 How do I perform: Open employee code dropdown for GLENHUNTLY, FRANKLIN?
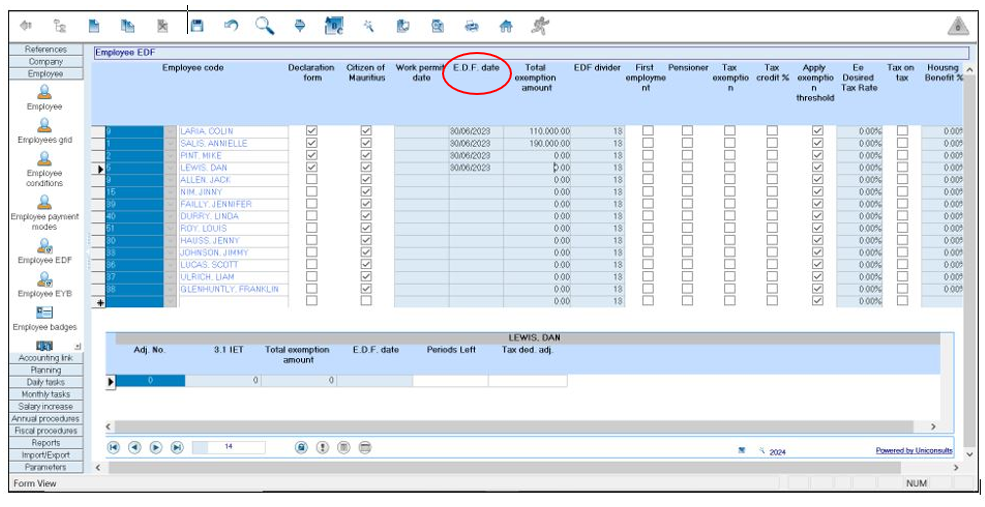point(170,289)
